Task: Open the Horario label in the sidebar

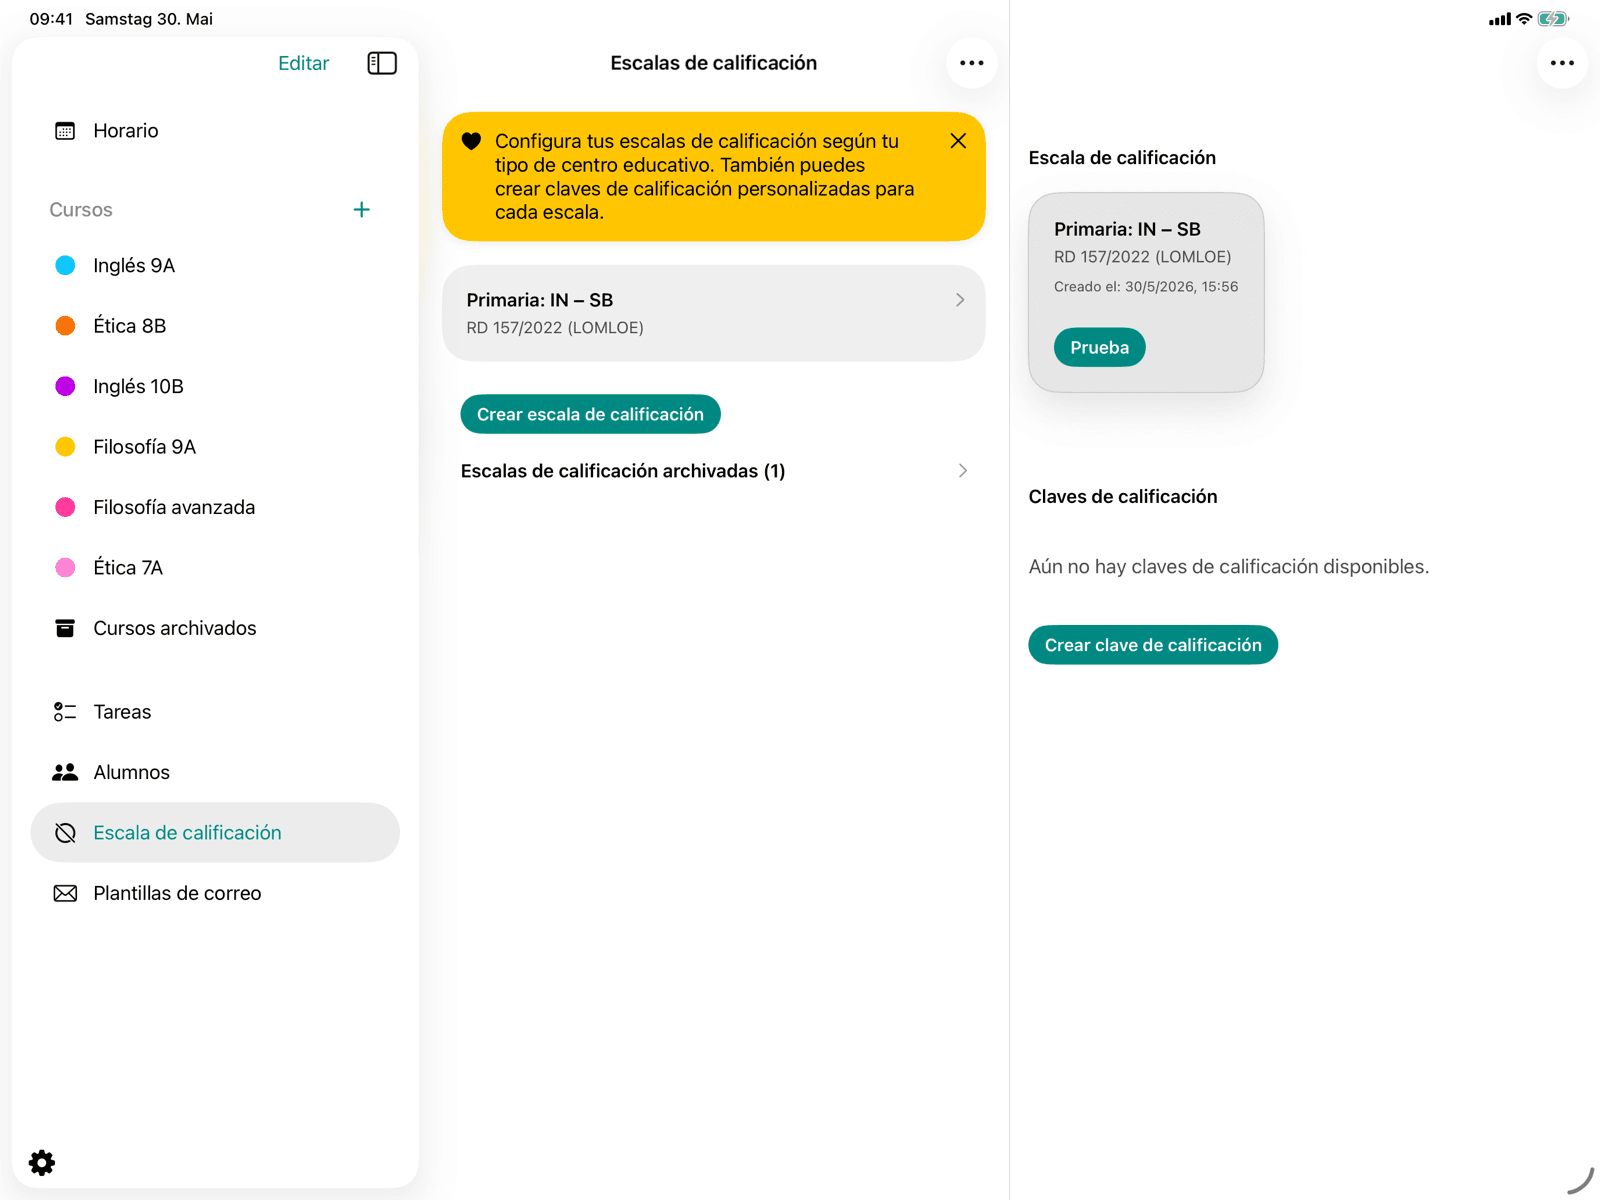Action: point(126,131)
